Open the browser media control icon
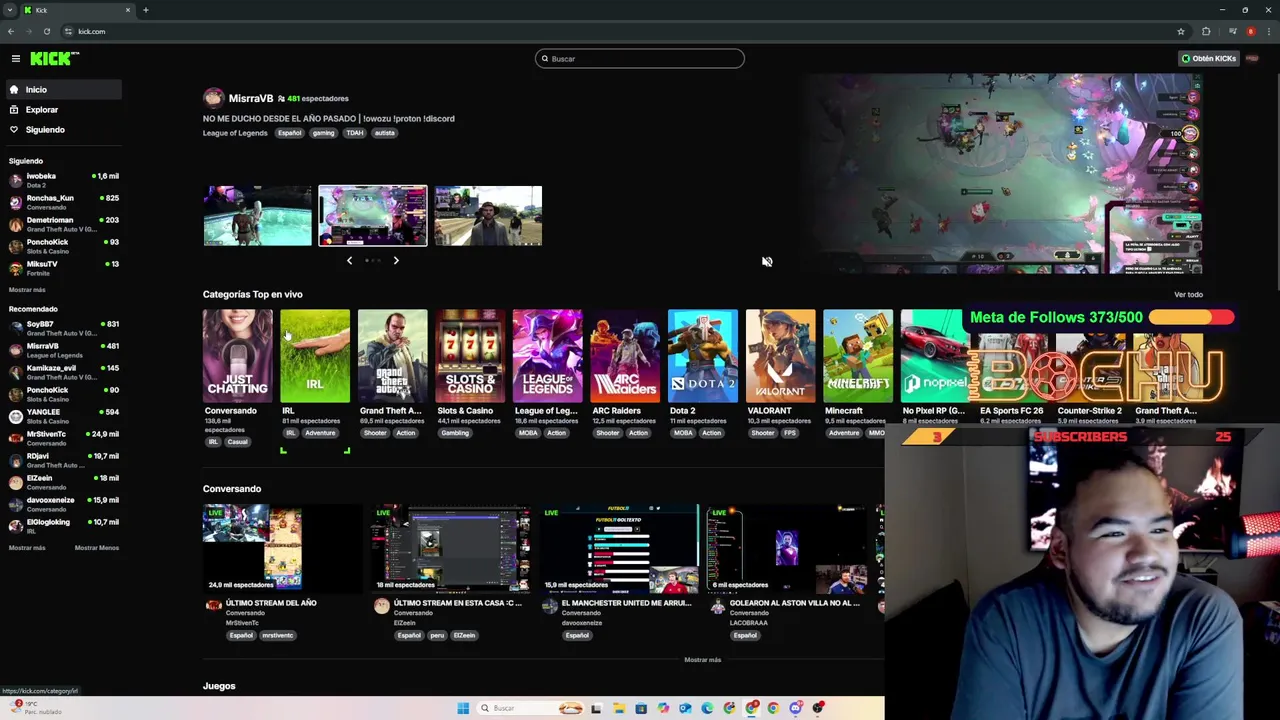 (x=1233, y=31)
